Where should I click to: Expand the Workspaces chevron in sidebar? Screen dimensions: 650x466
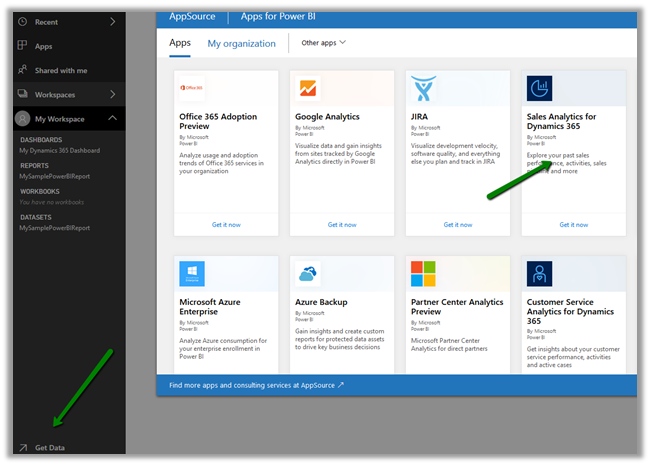[x=112, y=94]
